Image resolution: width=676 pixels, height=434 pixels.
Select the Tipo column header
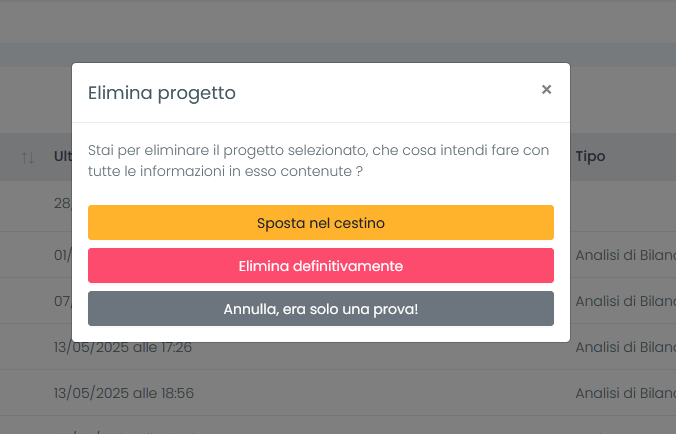pos(590,156)
